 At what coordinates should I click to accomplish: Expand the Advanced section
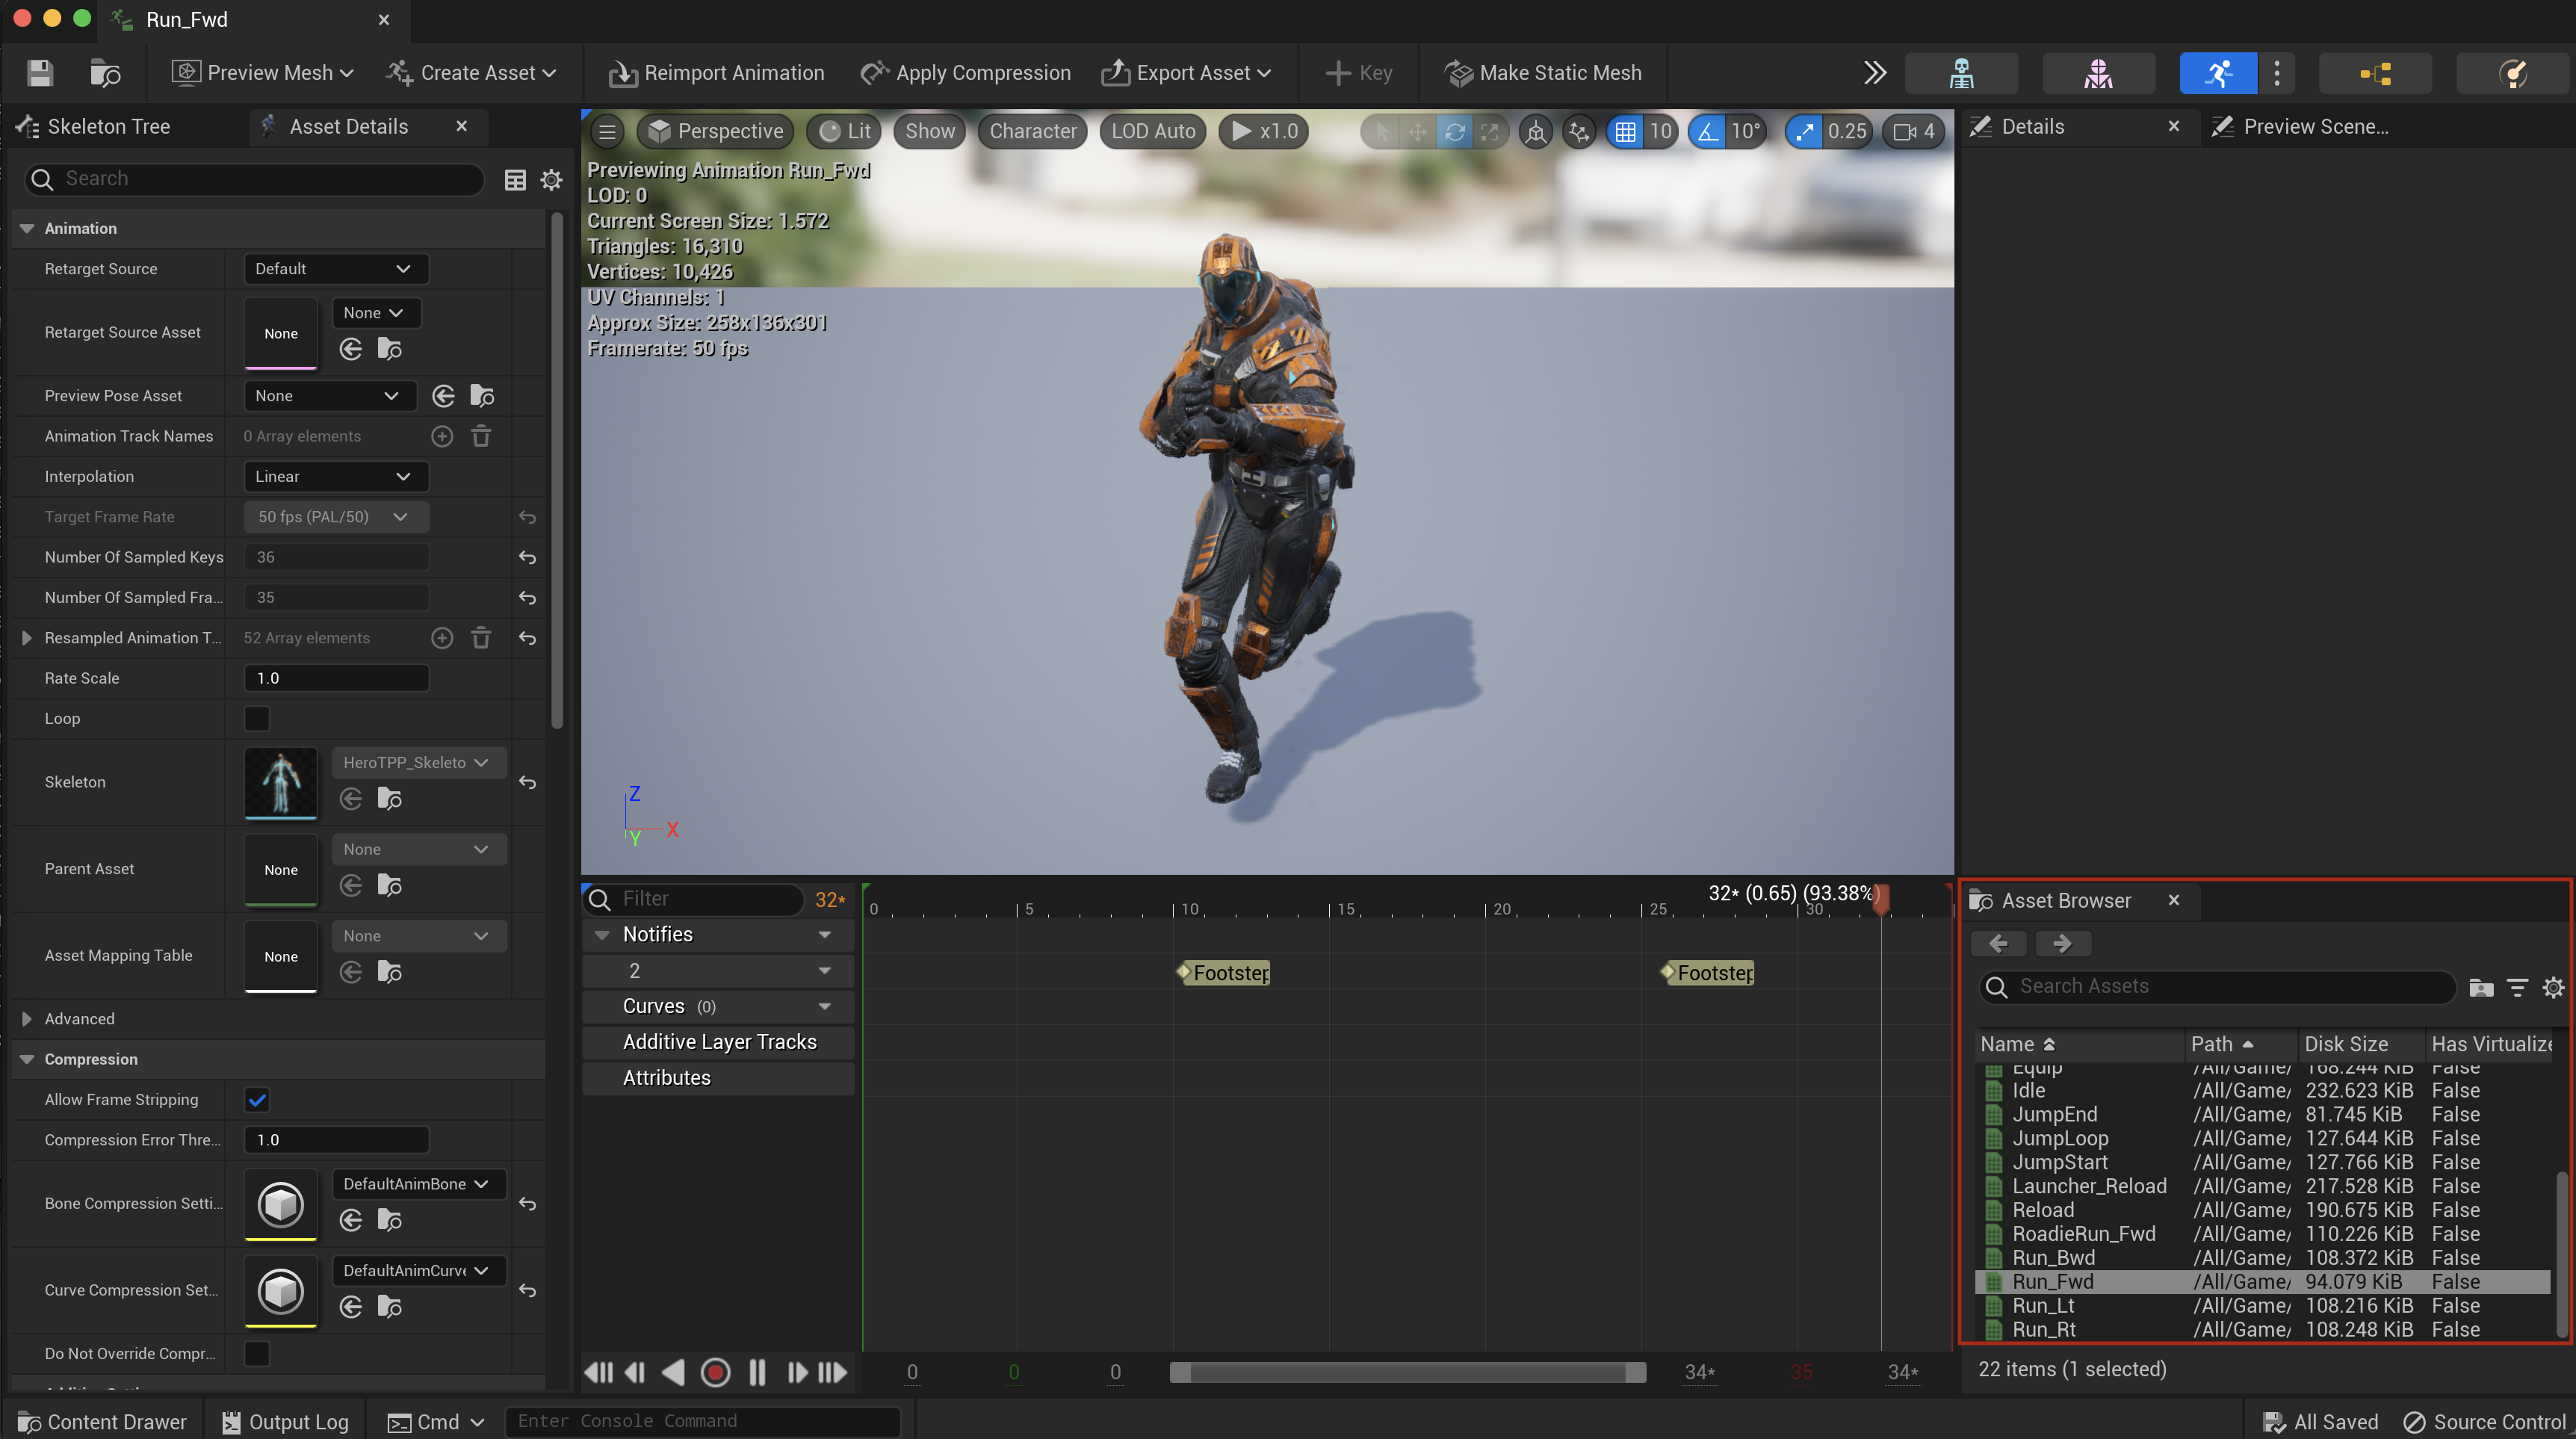click(x=27, y=1018)
